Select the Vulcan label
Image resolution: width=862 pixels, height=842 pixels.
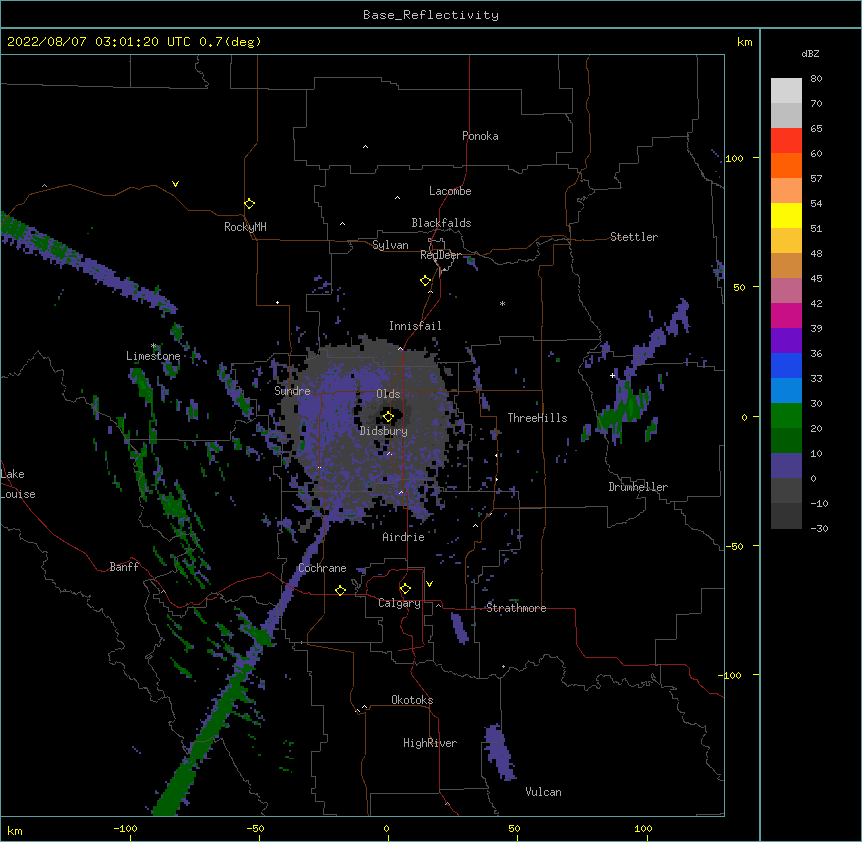pos(543,792)
